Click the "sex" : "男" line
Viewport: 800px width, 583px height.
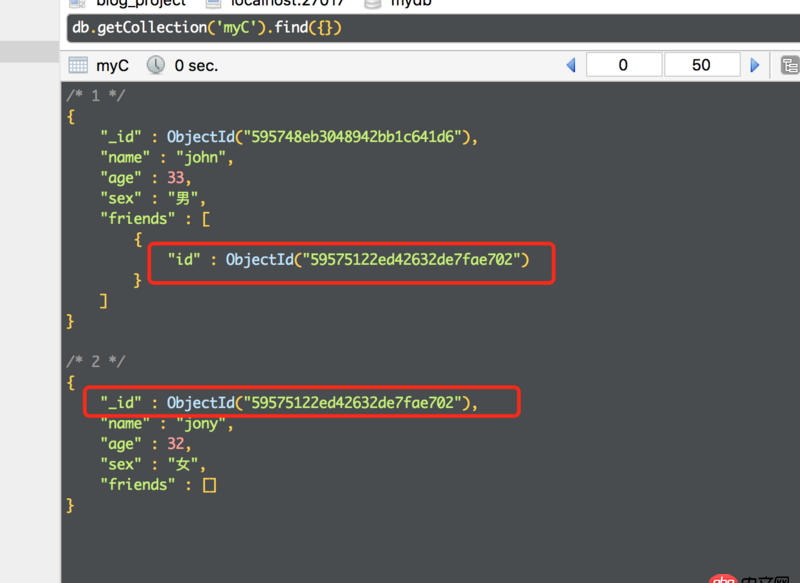coord(153,198)
